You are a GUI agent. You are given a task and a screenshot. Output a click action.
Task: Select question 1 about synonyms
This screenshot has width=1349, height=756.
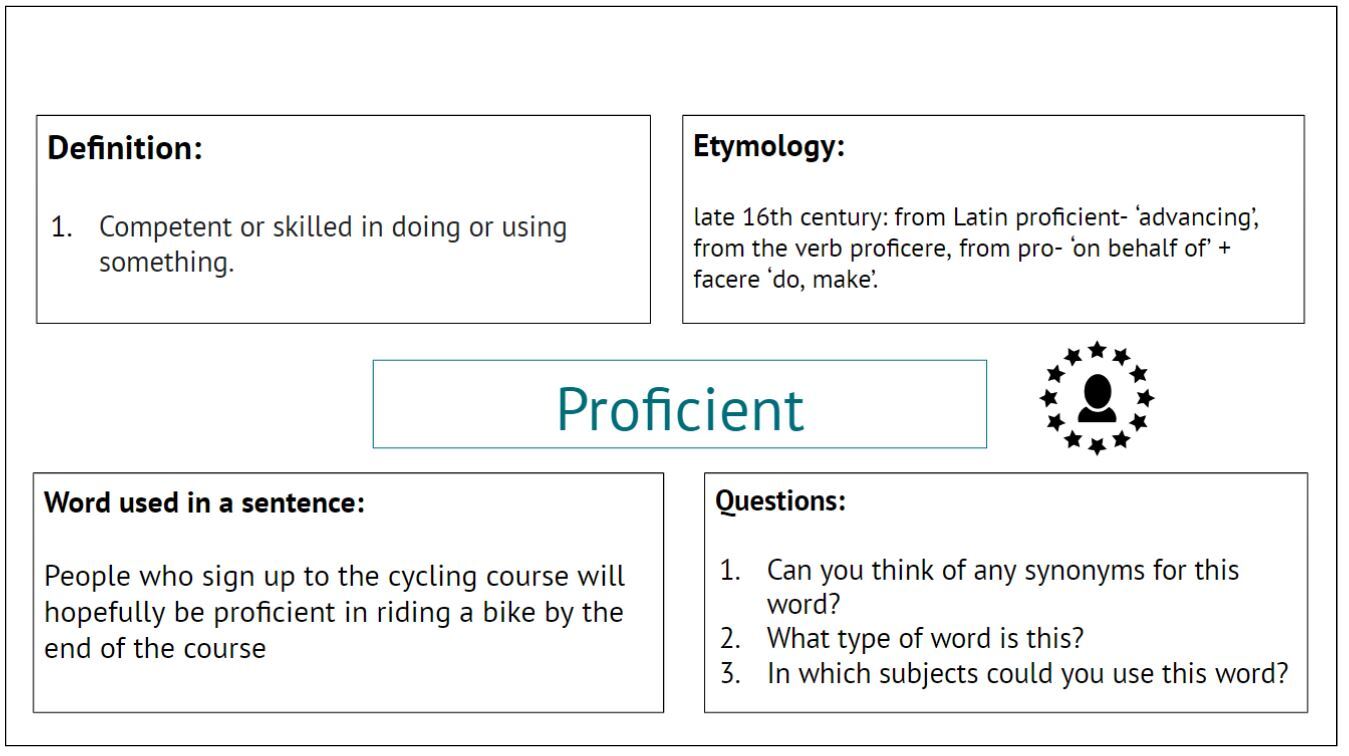tap(1002, 571)
